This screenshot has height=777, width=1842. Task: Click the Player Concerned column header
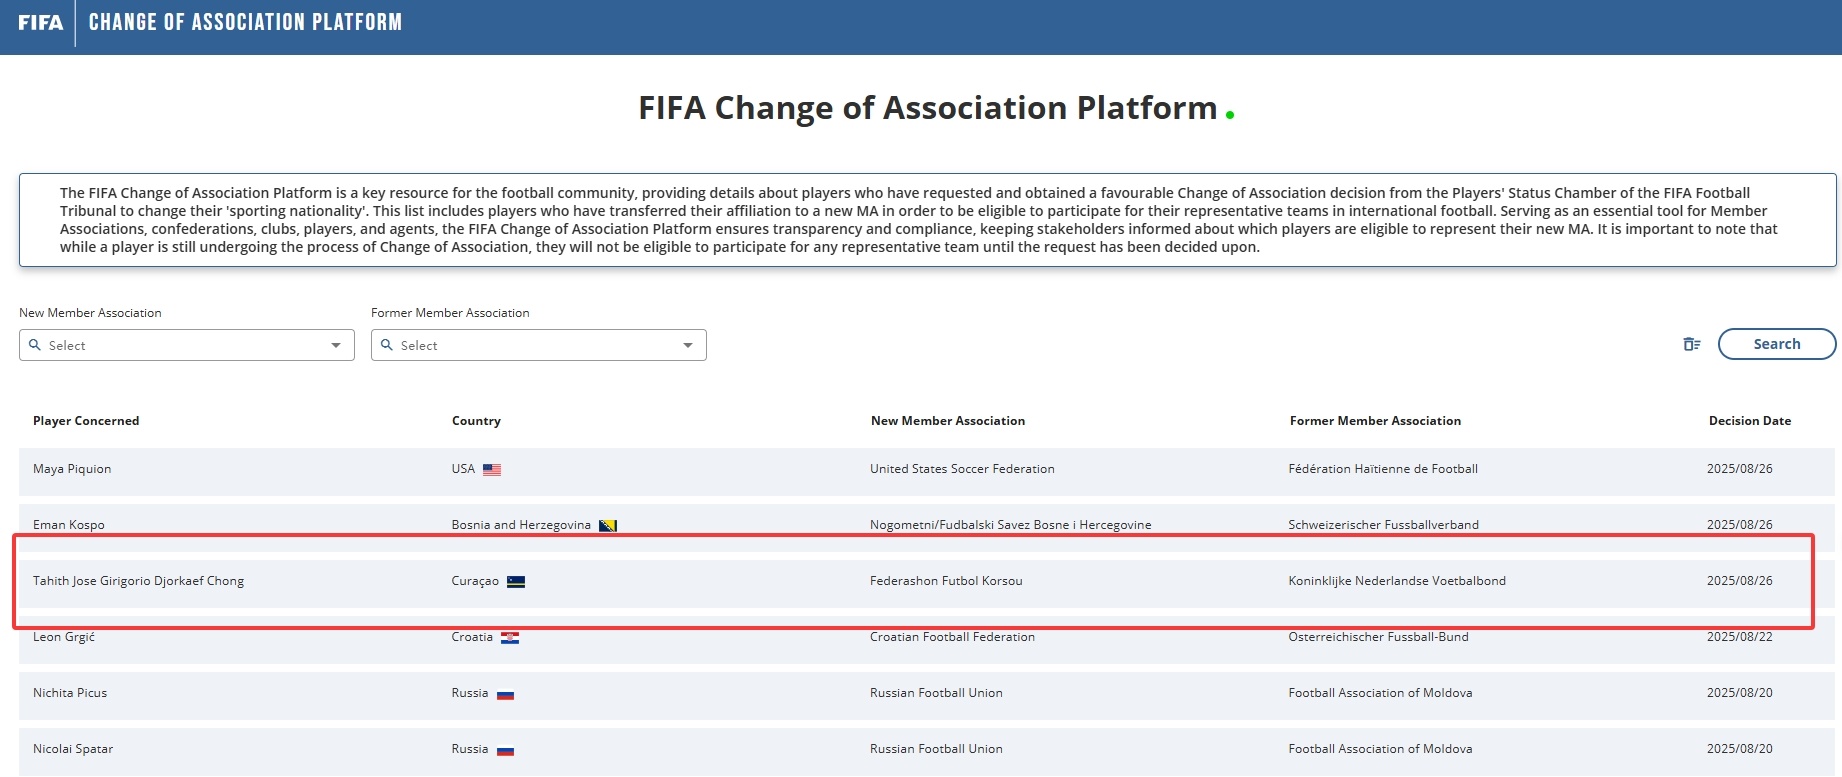point(86,421)
